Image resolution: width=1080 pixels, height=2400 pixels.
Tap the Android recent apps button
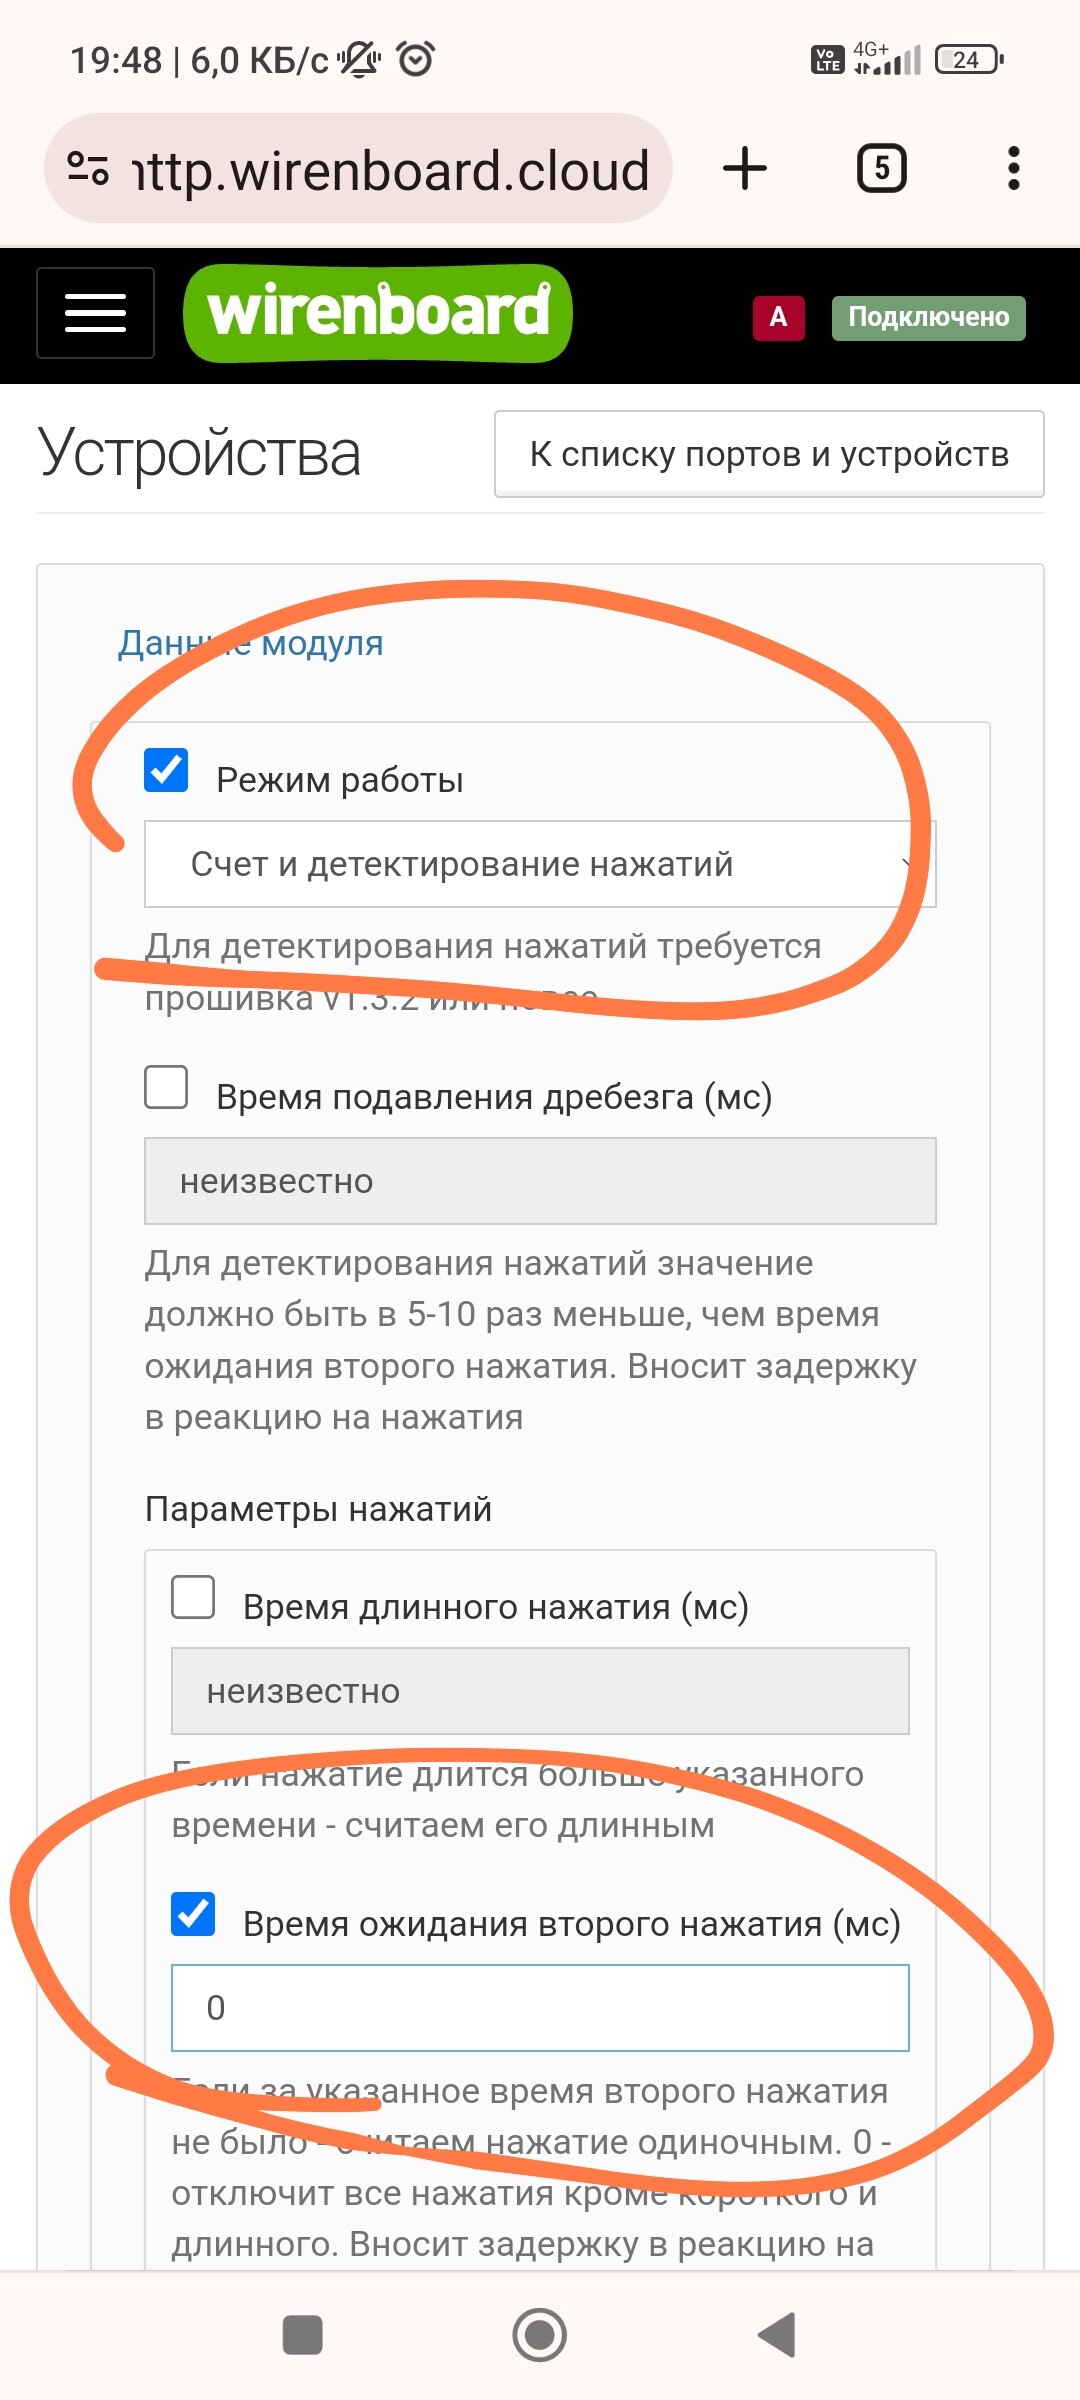tap(303, 2335)
